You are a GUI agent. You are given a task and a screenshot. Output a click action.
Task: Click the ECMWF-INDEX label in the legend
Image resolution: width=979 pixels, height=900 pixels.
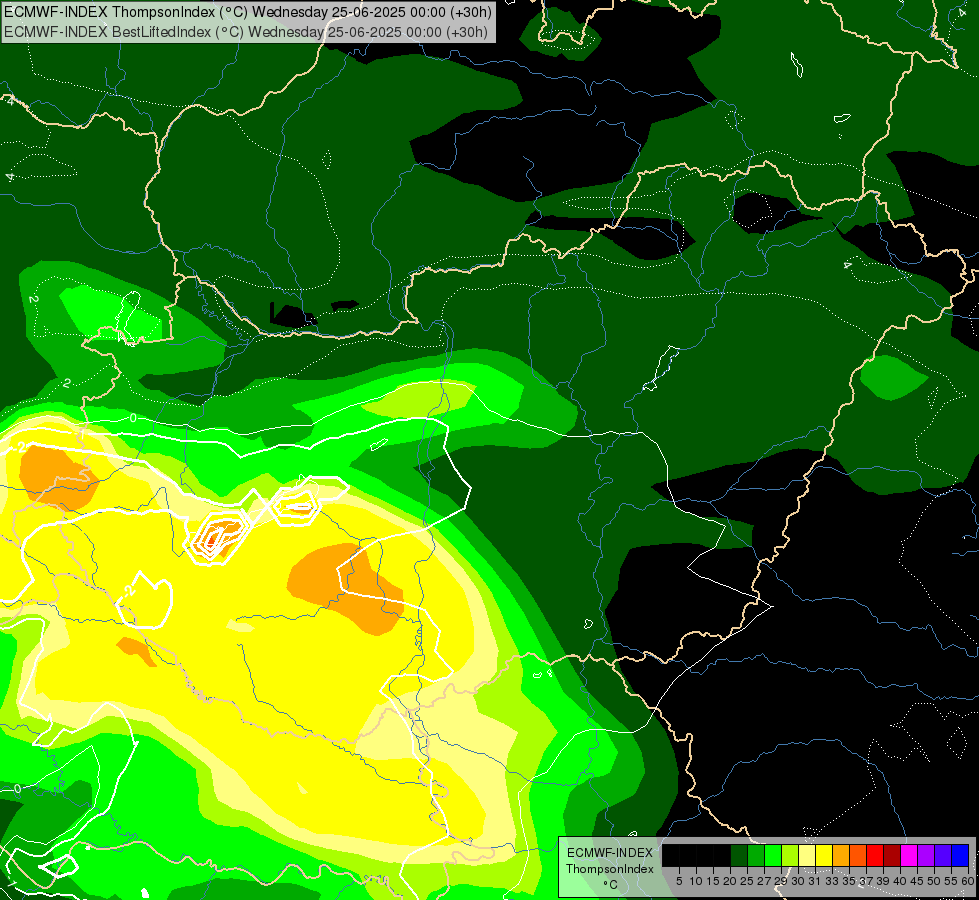tap(610, 853)
